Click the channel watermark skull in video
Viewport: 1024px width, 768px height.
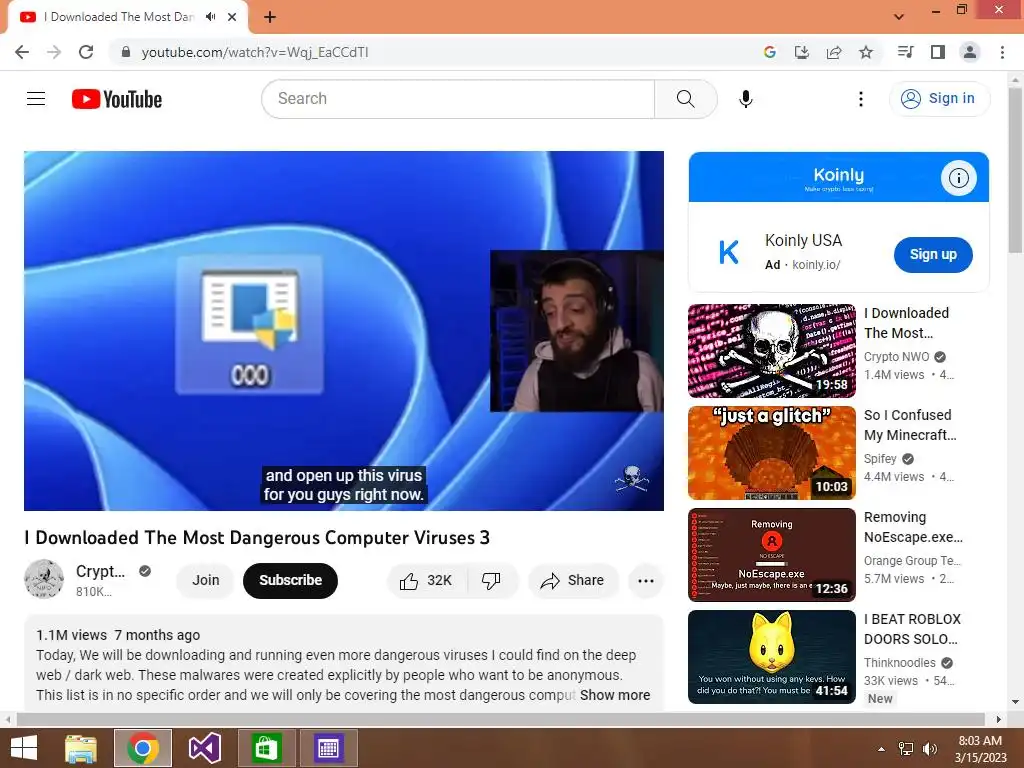(632, 479)
